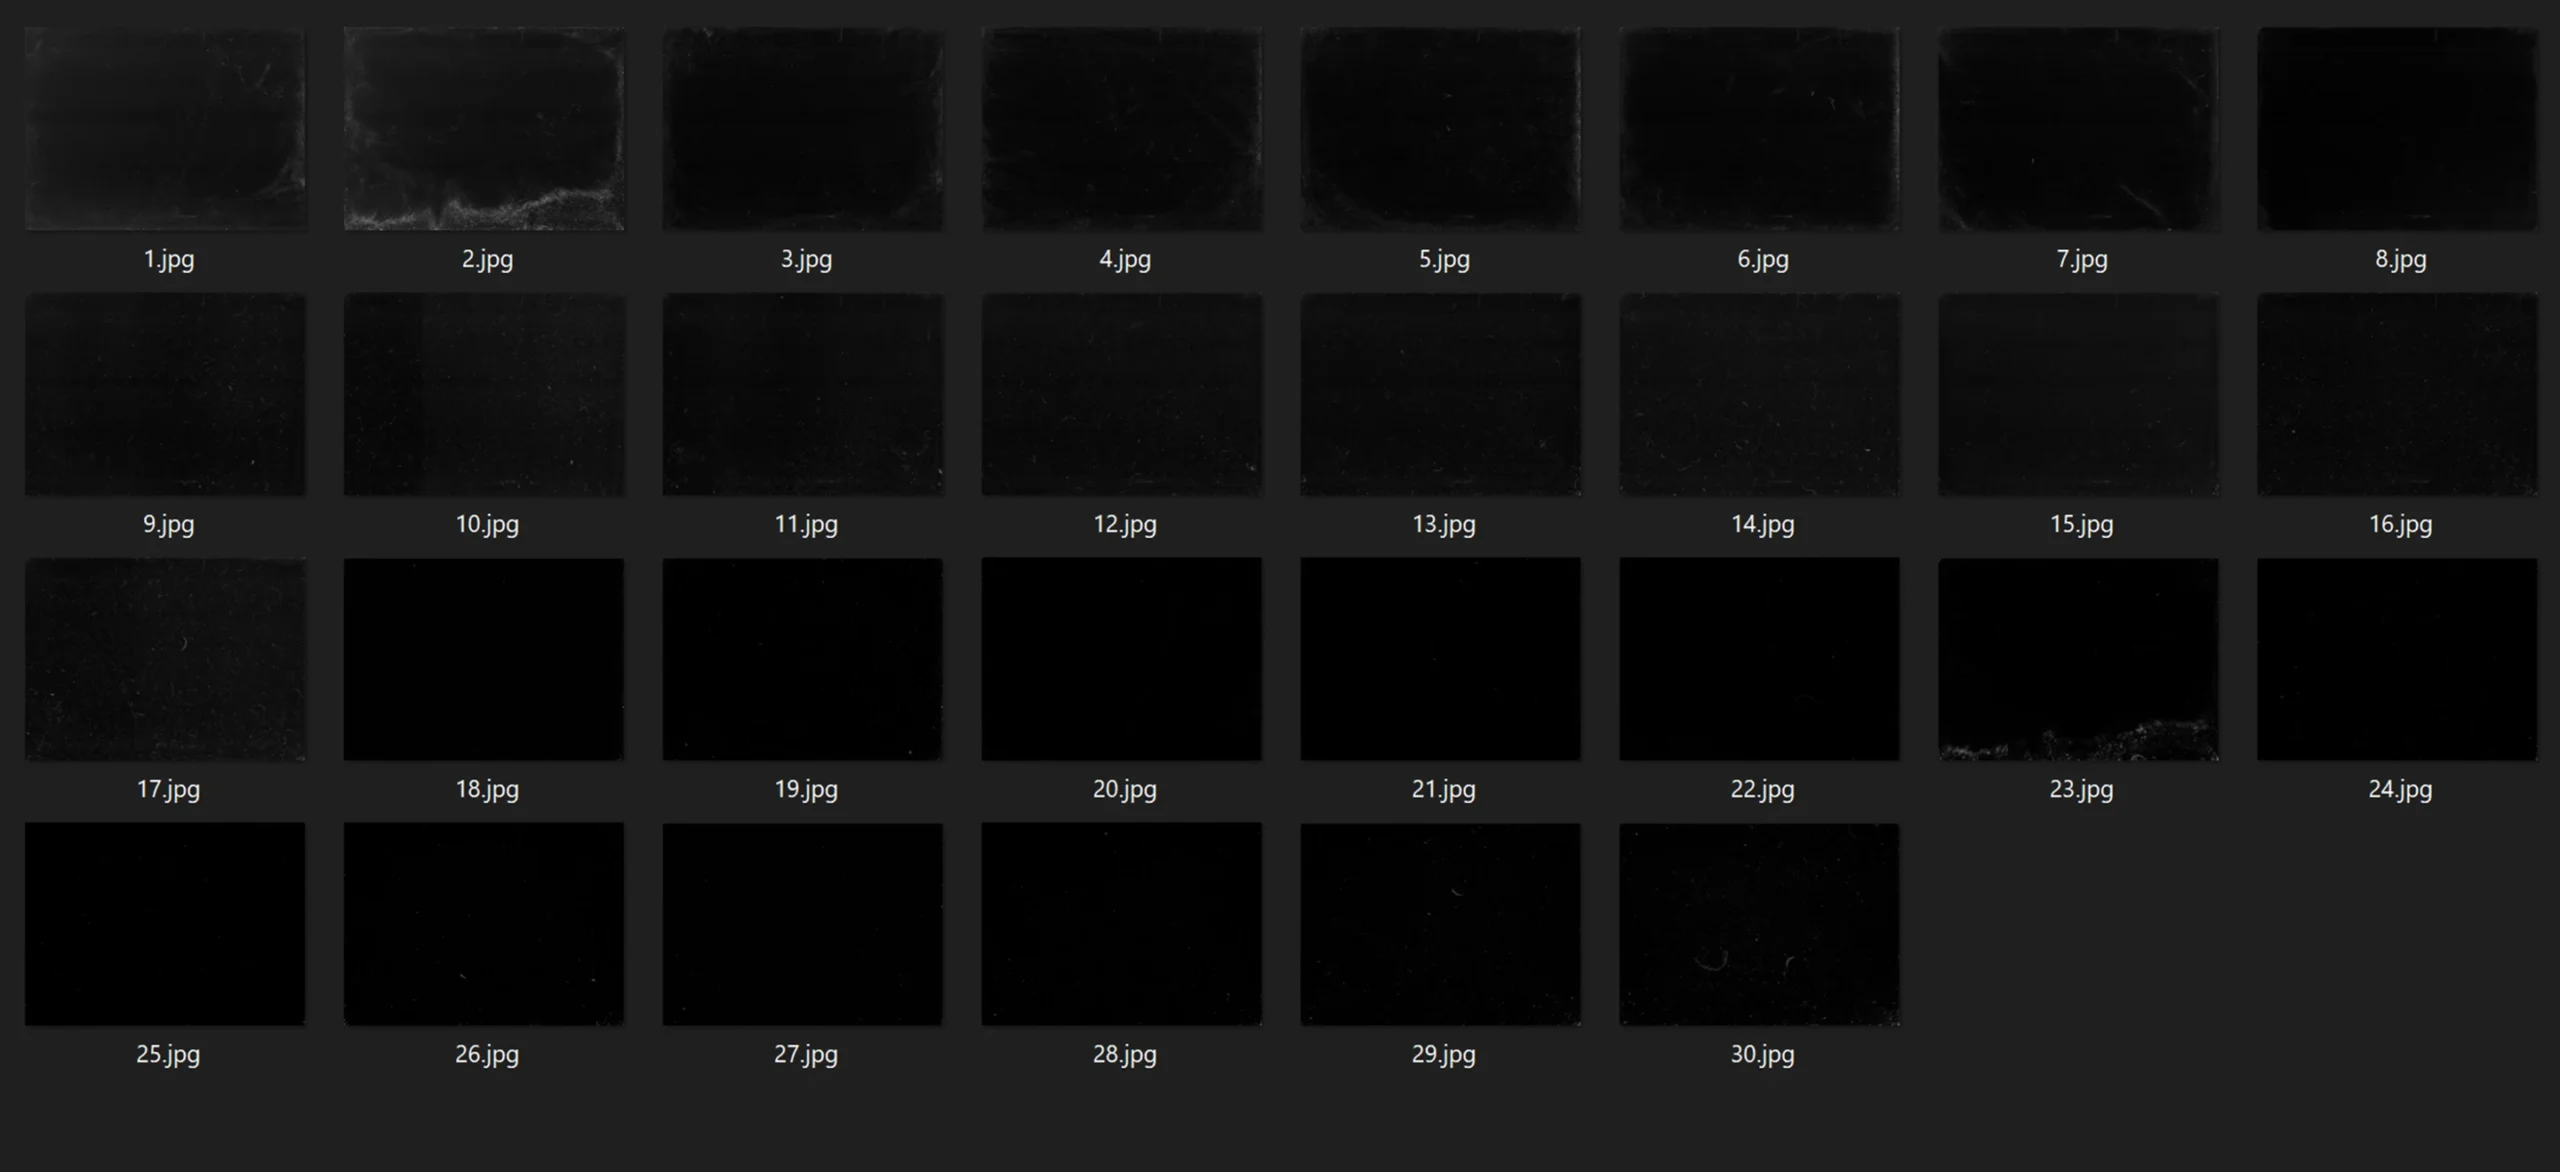The width and height of the screenshot is (2560, 1172).
Task: Click the 24.jpg thumbnail
Action: (2397, 659)
